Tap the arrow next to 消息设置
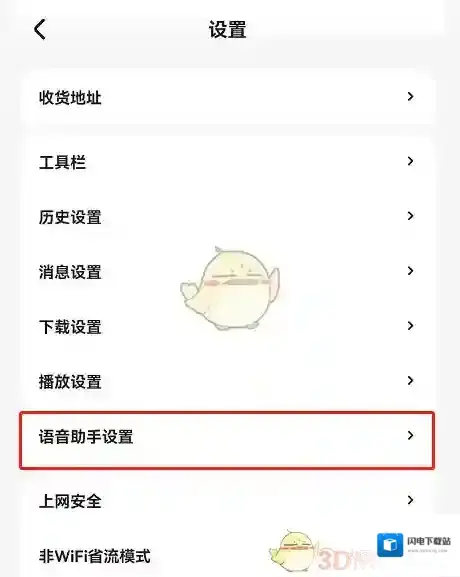 point(410,271)
